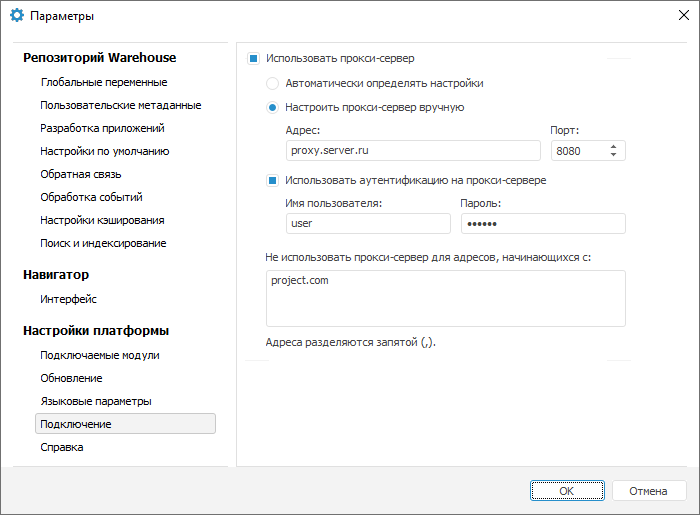Go to Обновление settings page
The height and width of the screenshot is (515, 700).
point(71,378)
